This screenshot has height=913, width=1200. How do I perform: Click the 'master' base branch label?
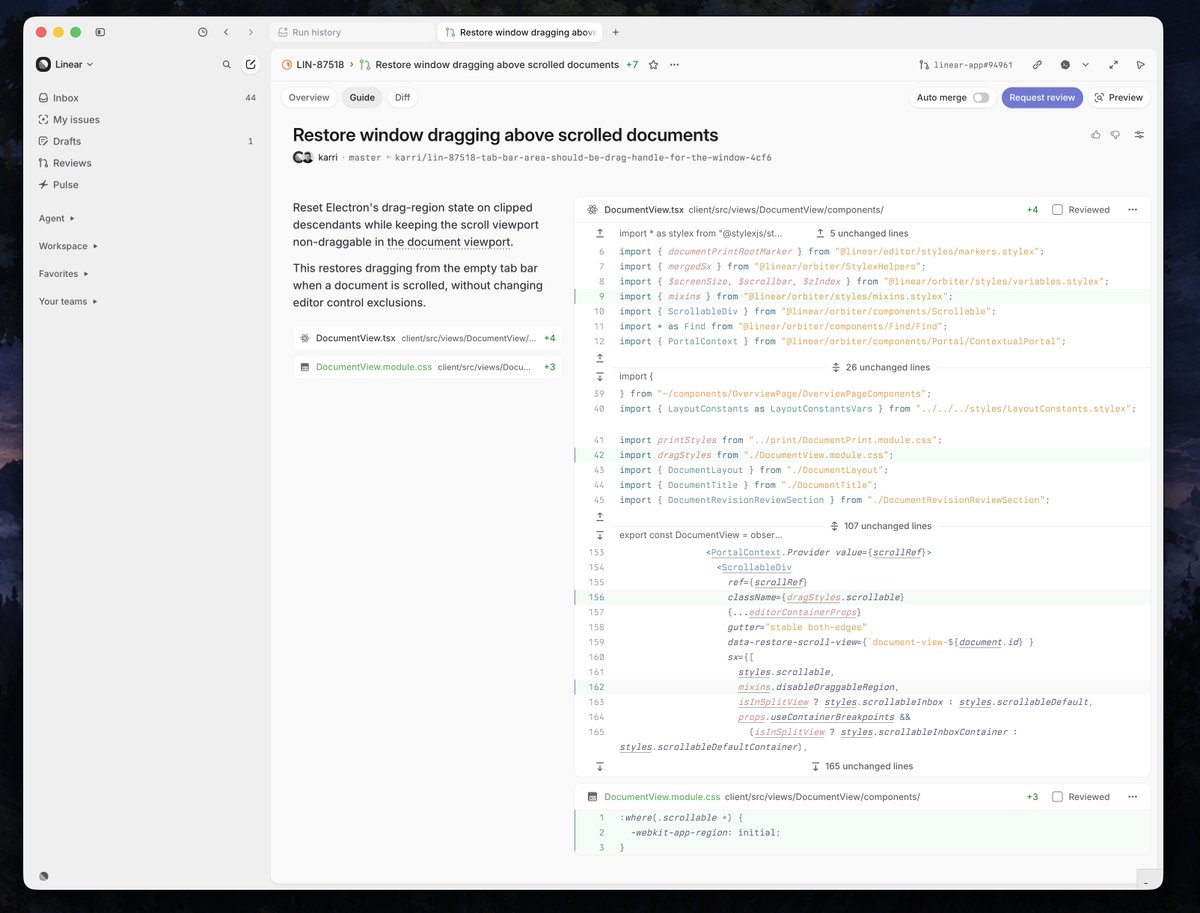[x=365, y=158]
